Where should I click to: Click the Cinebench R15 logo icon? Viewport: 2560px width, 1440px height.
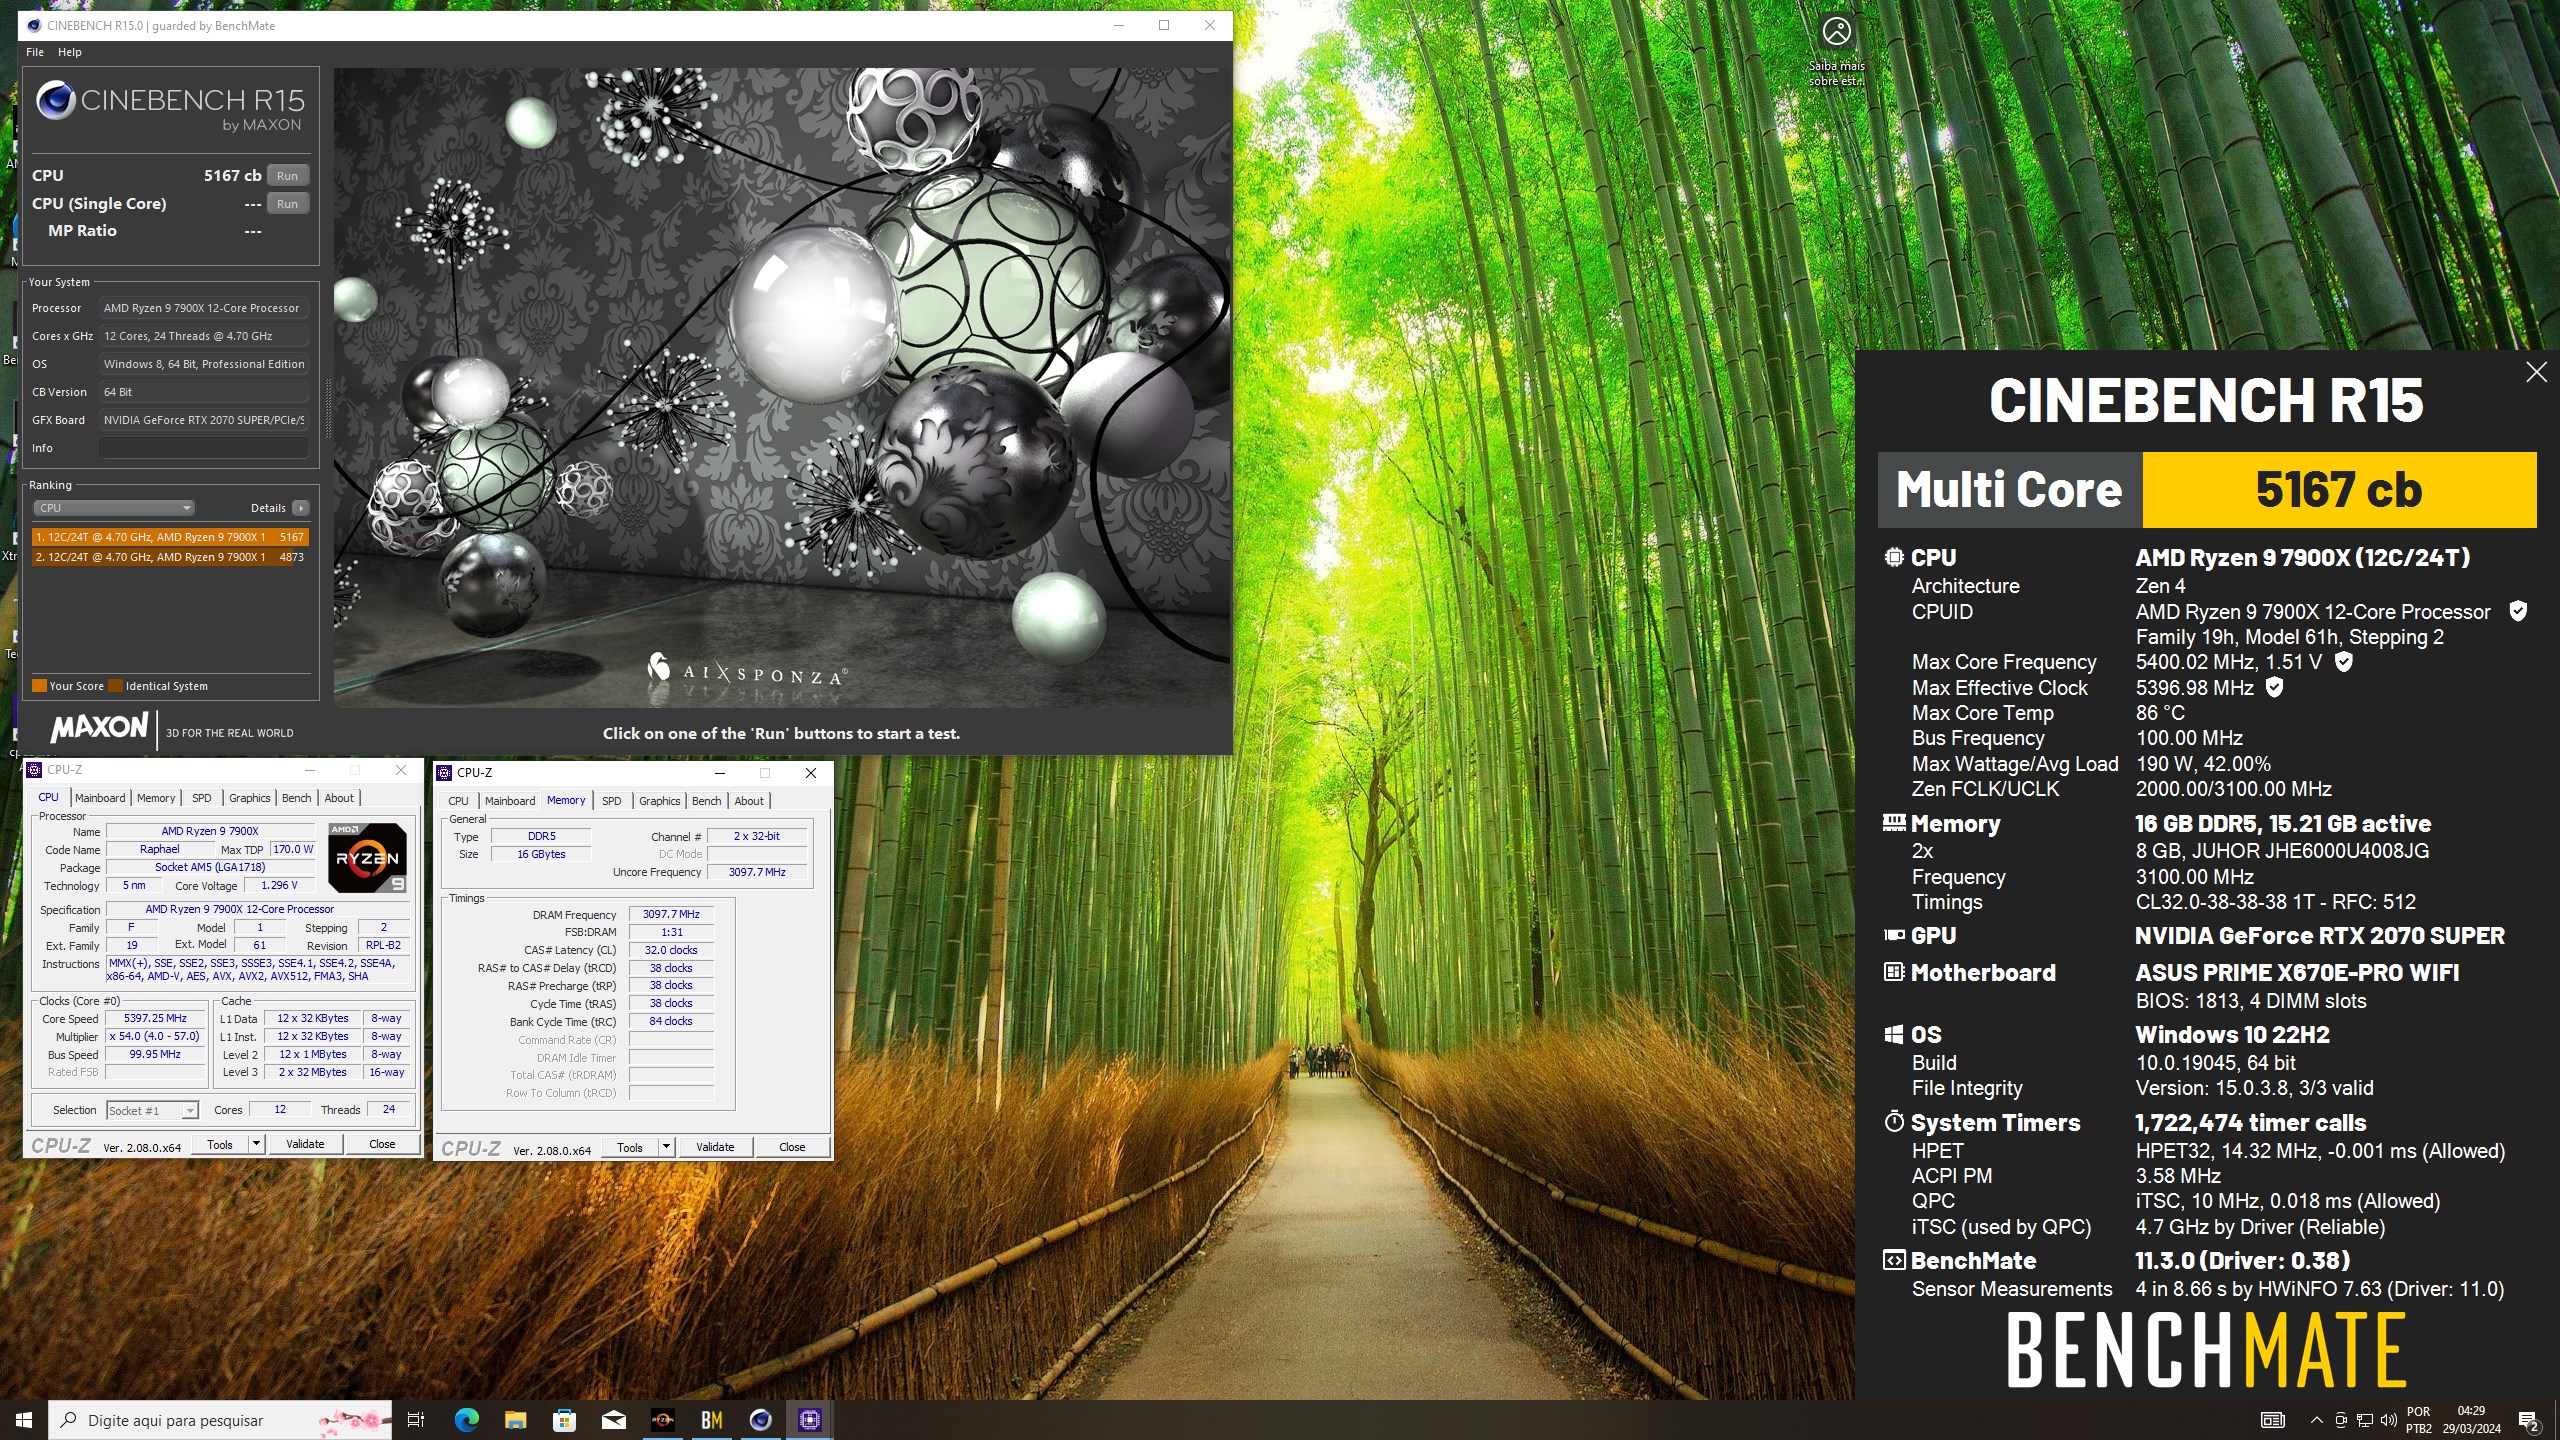[55, 100]
